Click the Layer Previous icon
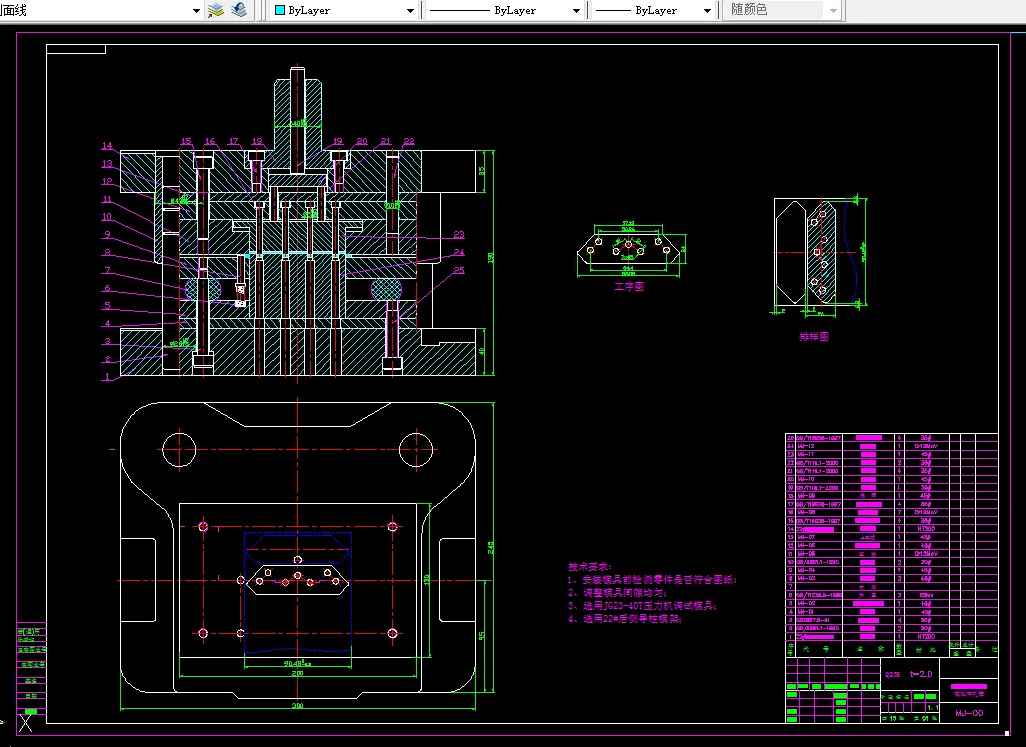The image size is (1026, 747). pos(238,10)
